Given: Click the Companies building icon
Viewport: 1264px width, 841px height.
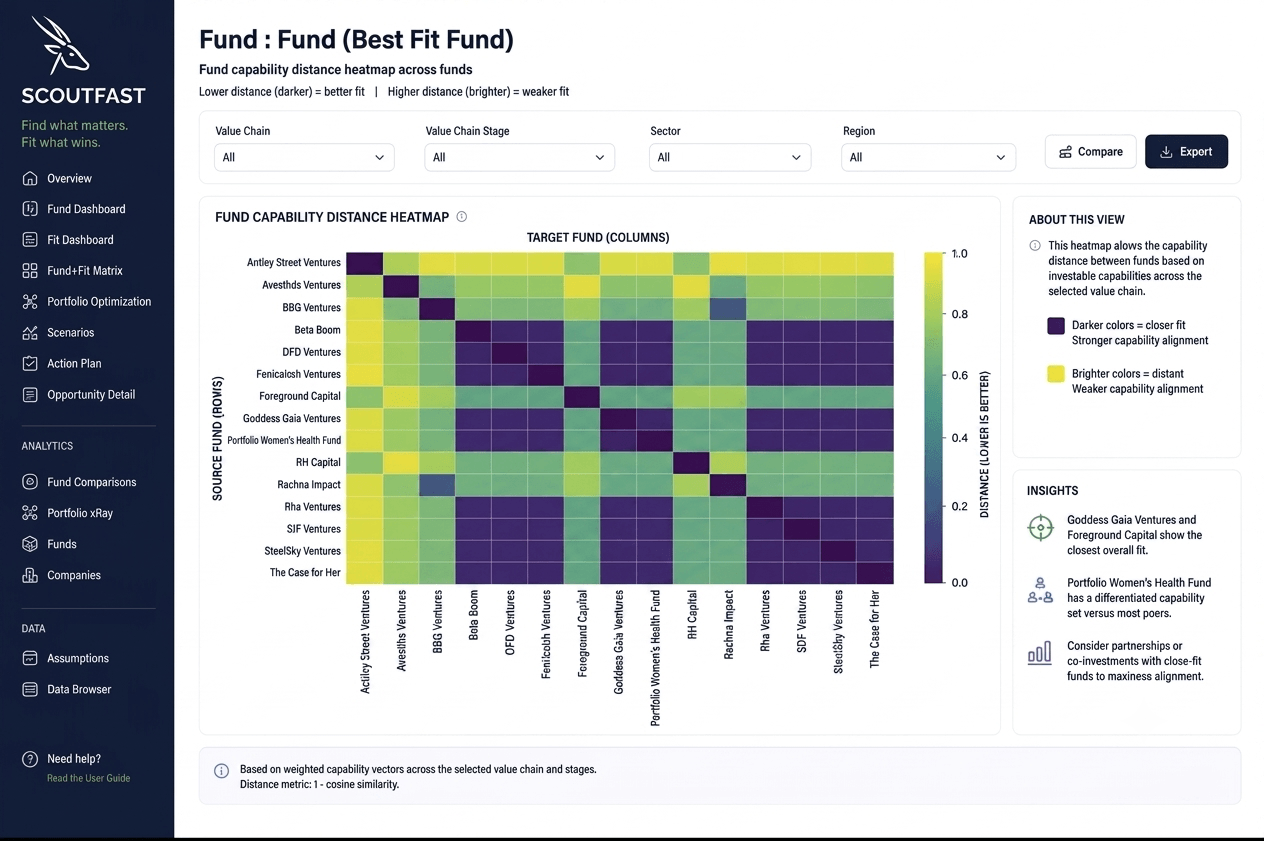Looking at the screenshot, I should tap(30, 575).
